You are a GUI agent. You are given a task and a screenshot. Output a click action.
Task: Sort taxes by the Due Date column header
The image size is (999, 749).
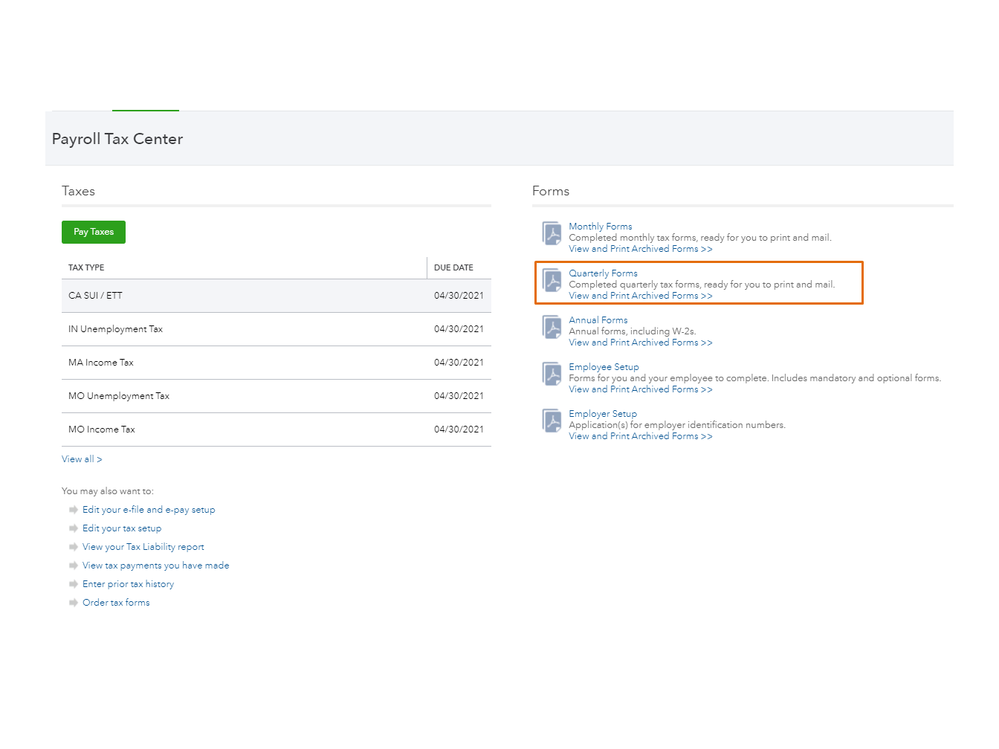pos(454,268)
